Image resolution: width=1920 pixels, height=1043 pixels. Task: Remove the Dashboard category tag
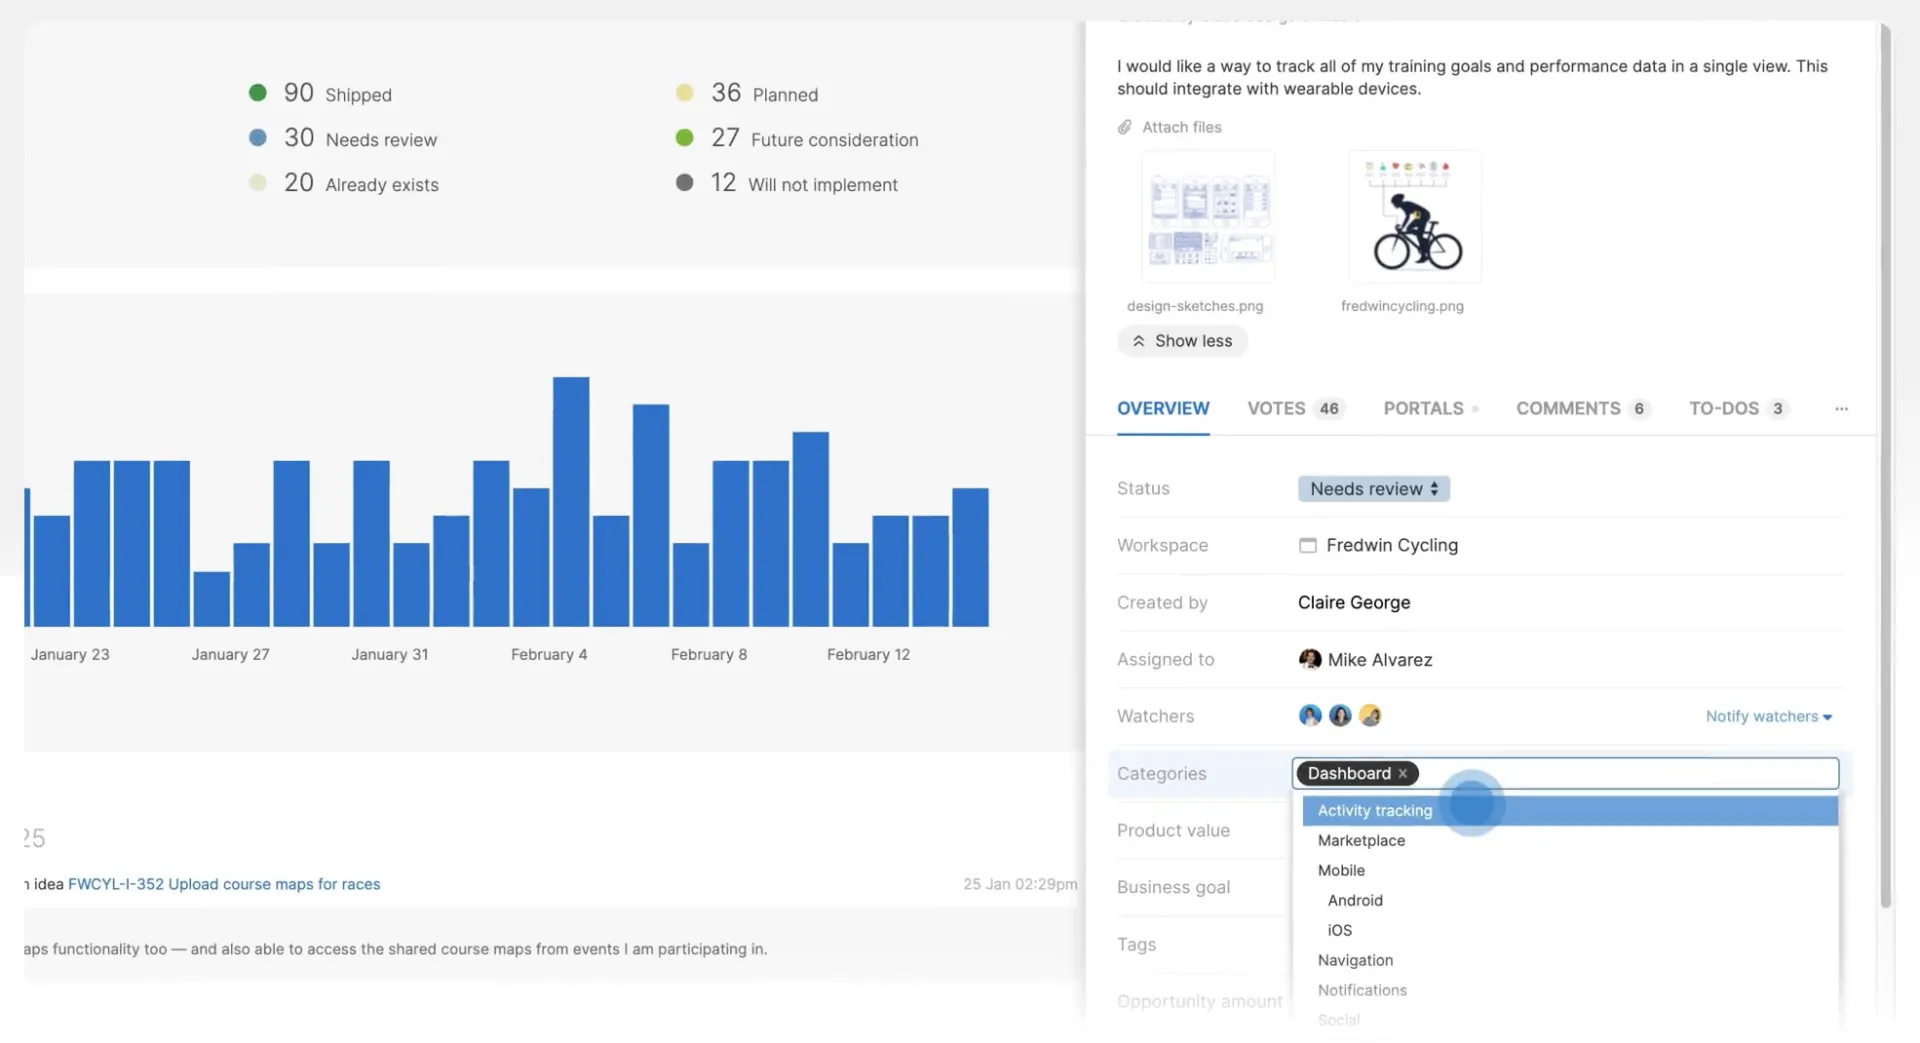1403,773
